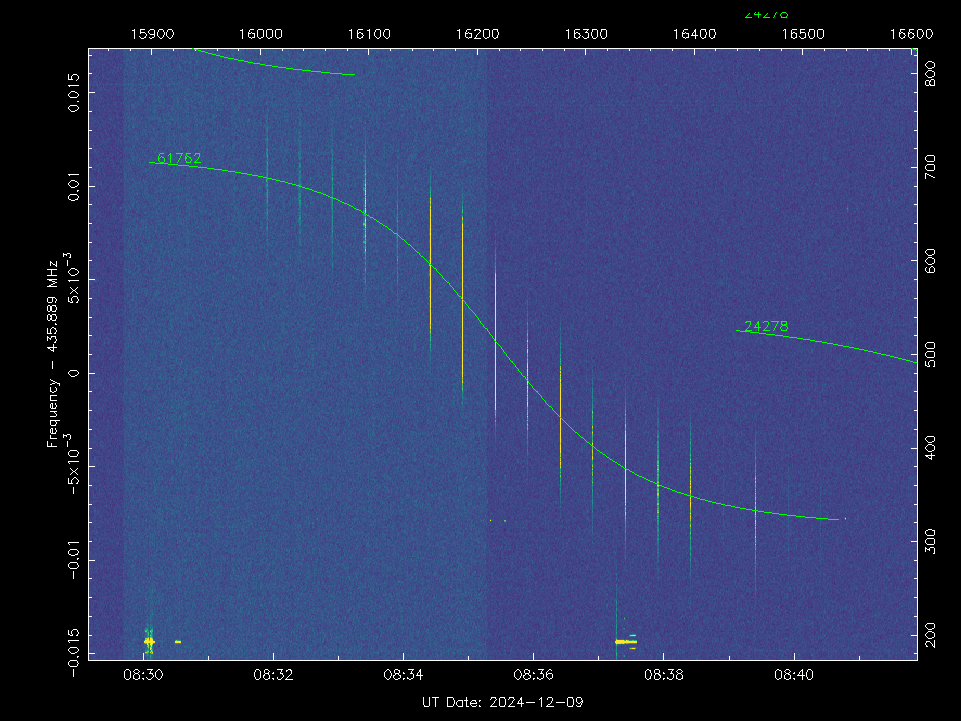Click the time label 08:34
961x721 pixels.
[x=403, y=675]
